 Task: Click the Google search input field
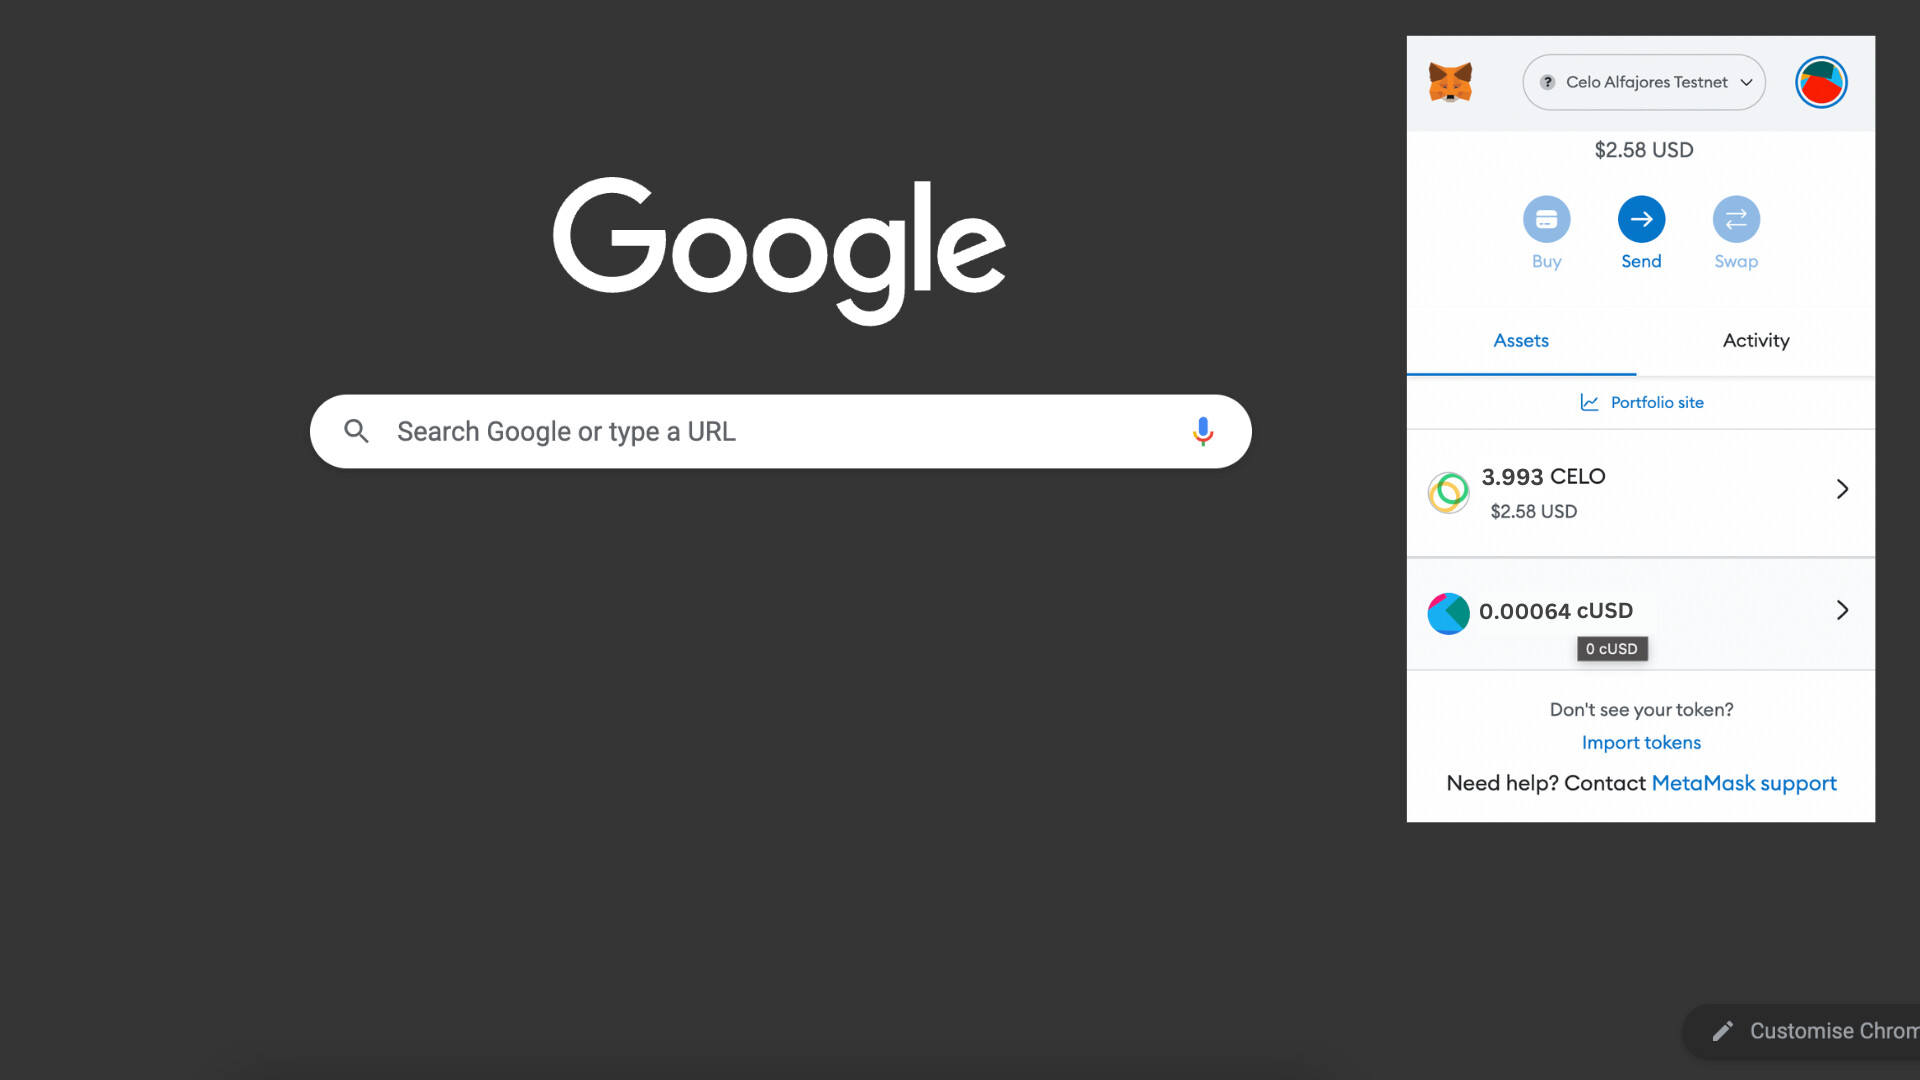(x=781, y=431)
